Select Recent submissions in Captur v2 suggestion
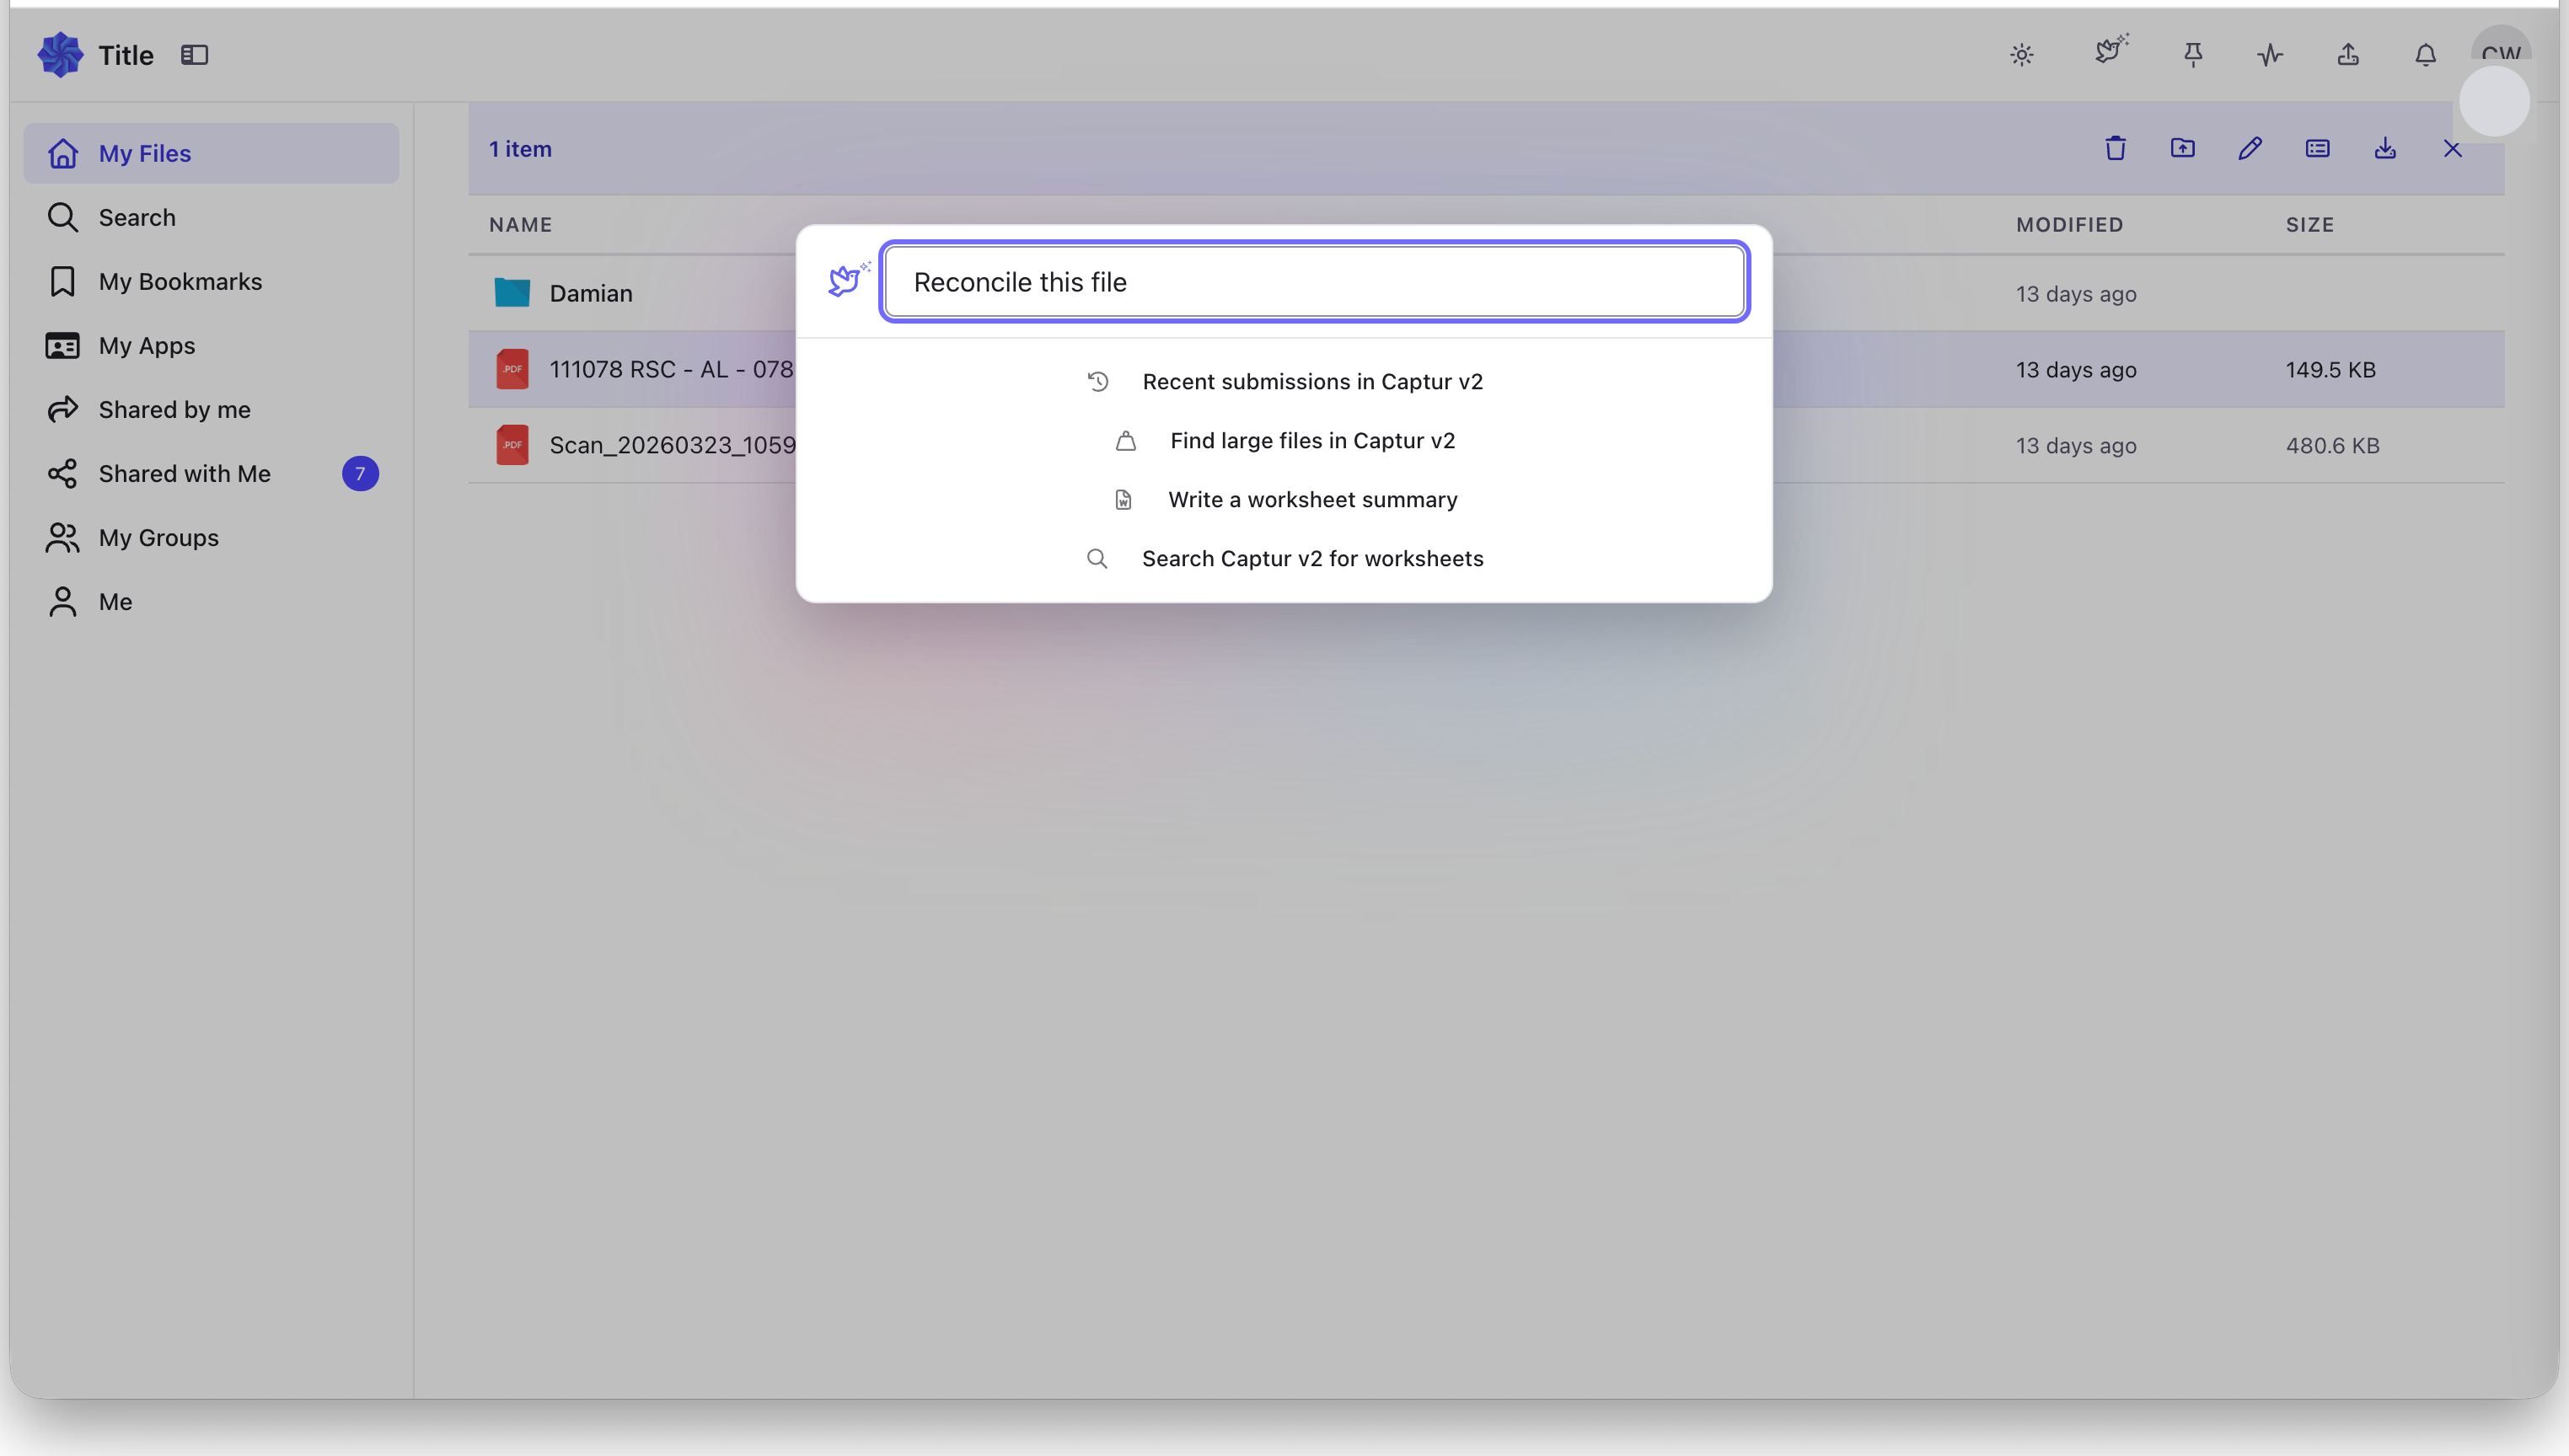2569x1456 pixels. pos(1311,382)
